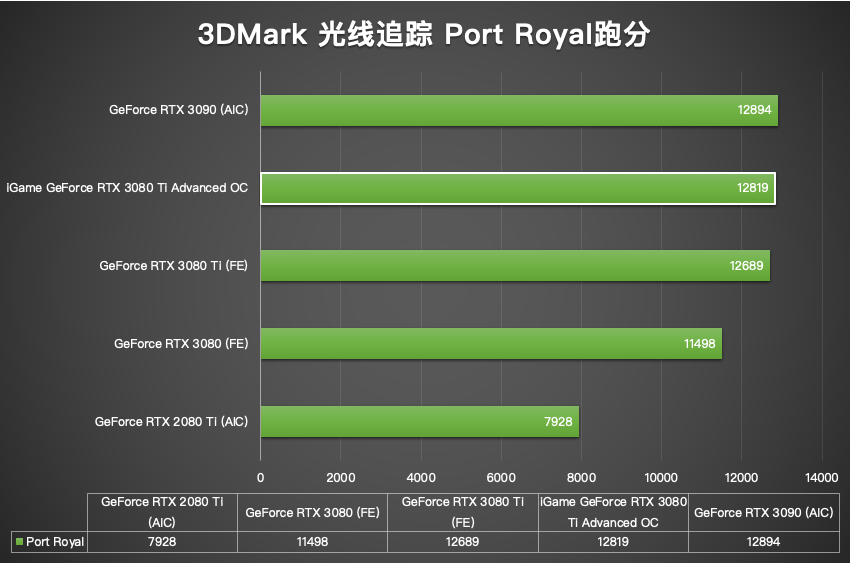
Task: Click table cell 12819
Action: 613,542
